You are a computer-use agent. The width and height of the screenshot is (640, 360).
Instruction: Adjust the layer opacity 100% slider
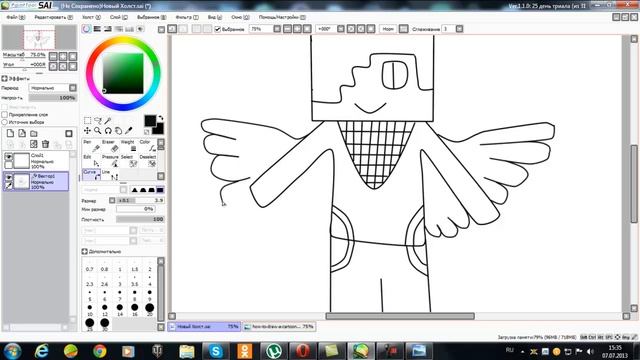(53, 98)
